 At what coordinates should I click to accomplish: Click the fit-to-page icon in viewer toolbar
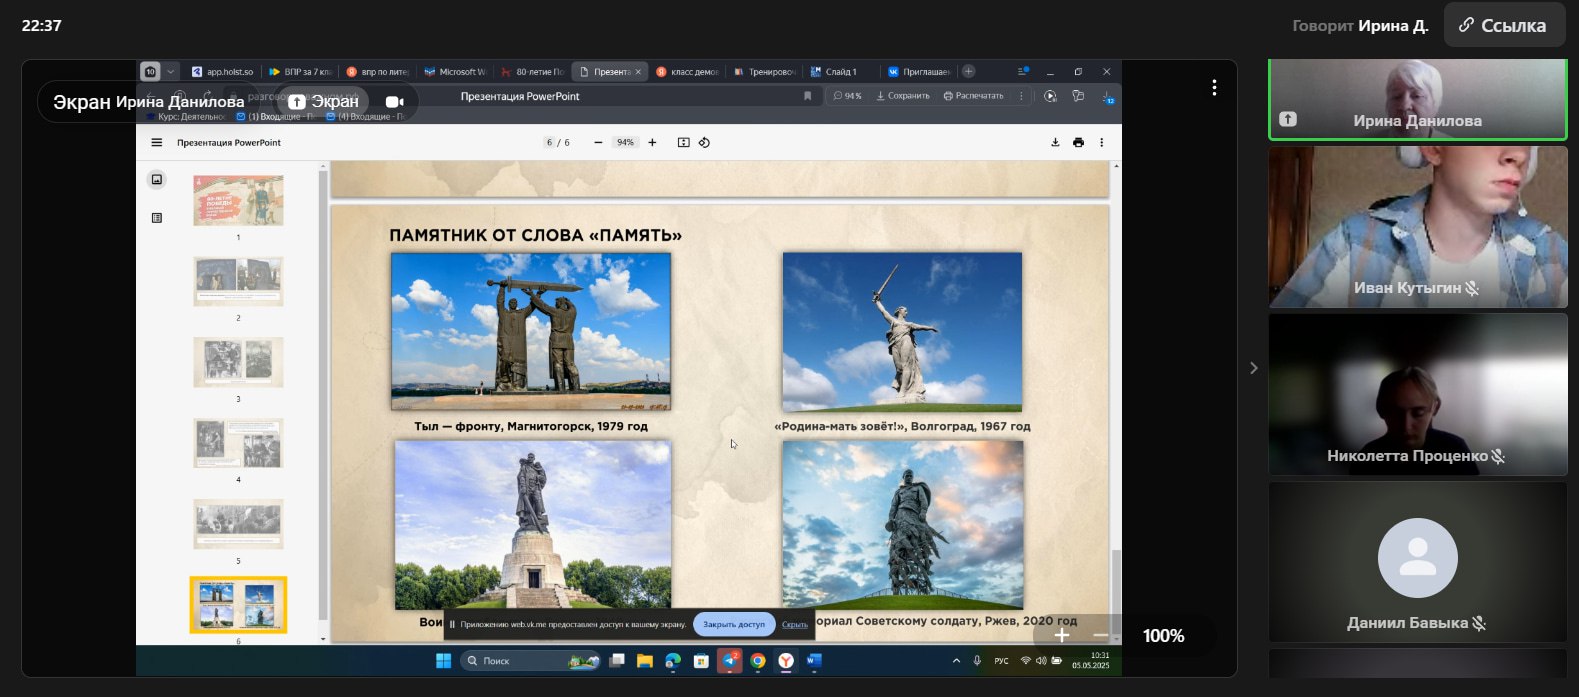683,142
